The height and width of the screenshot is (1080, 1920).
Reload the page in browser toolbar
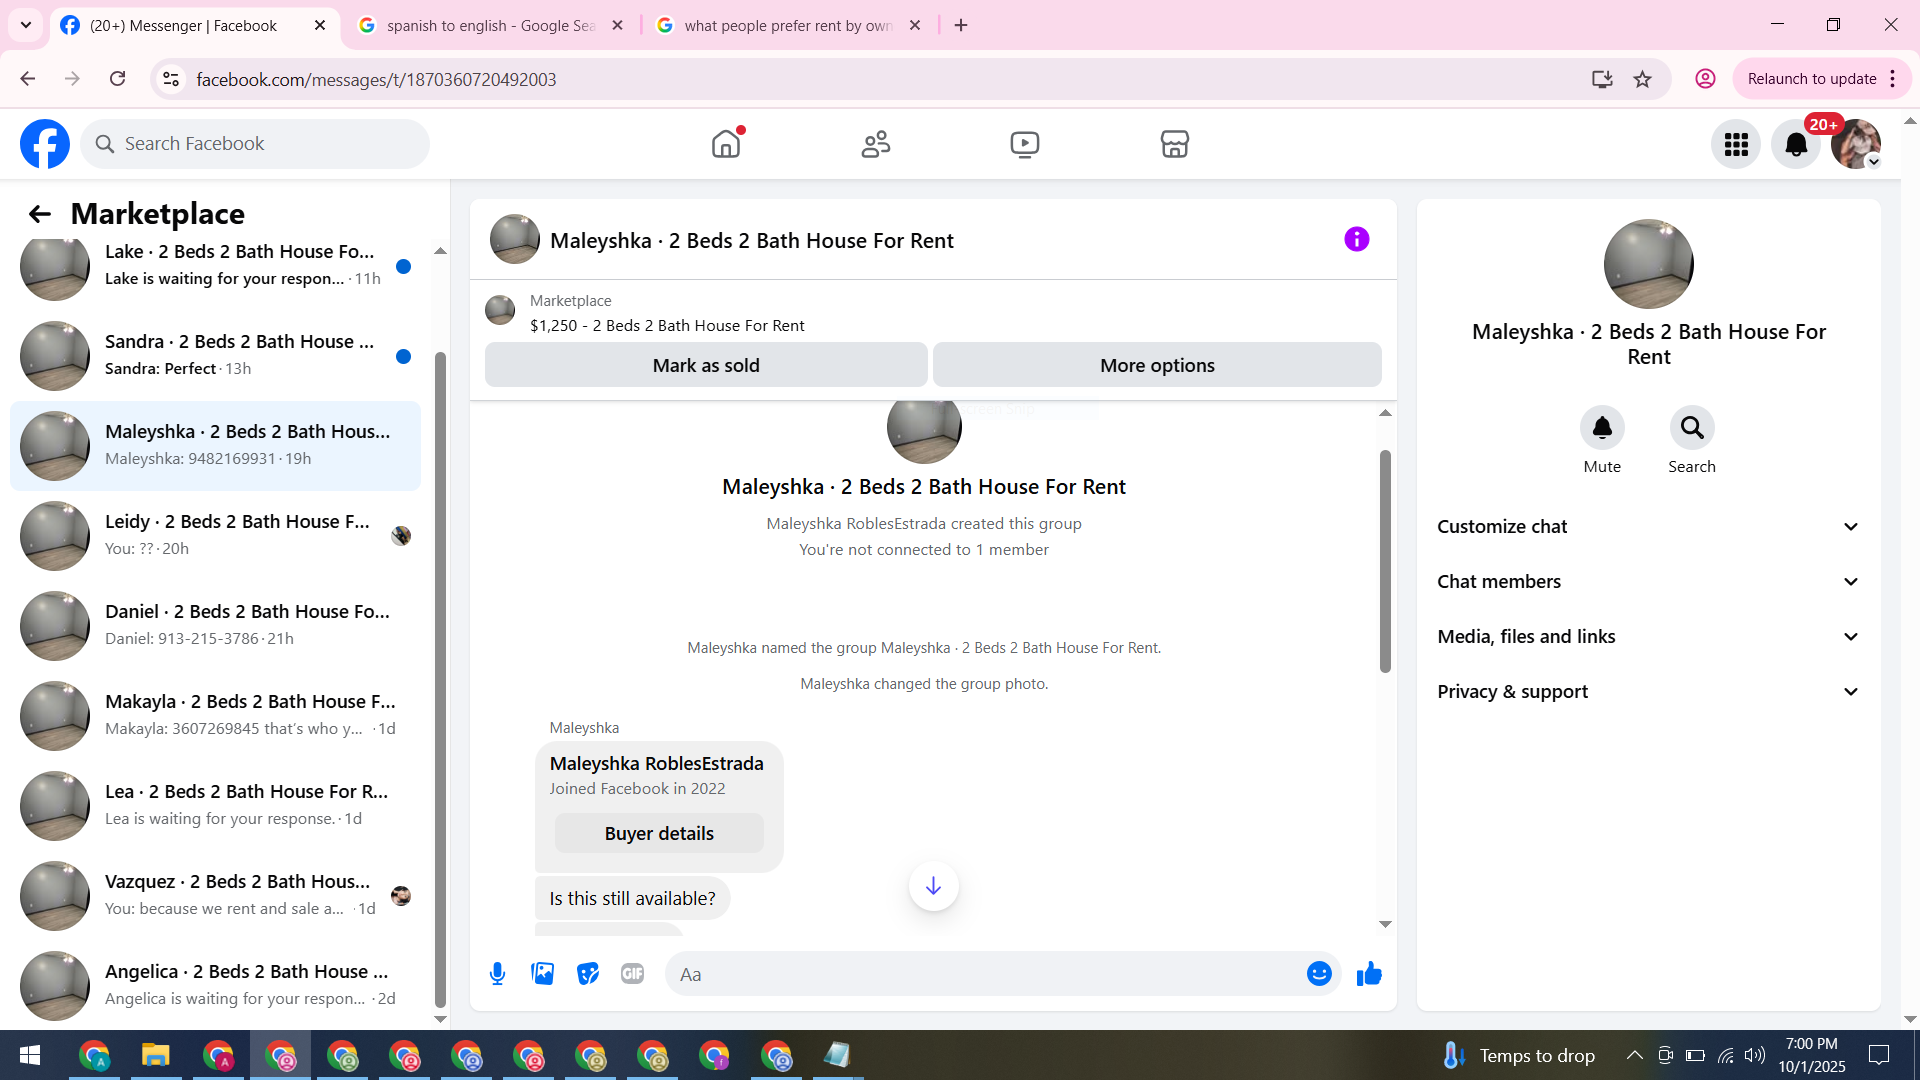pos(117,79)
